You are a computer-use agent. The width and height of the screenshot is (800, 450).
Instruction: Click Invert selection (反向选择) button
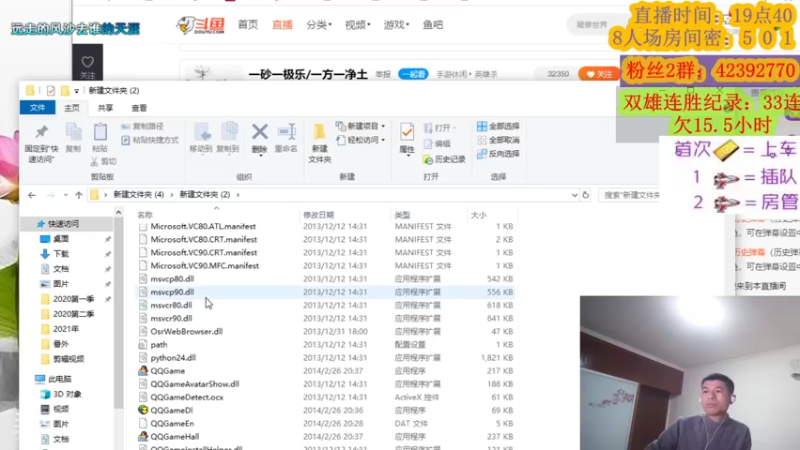click(498, 154)
